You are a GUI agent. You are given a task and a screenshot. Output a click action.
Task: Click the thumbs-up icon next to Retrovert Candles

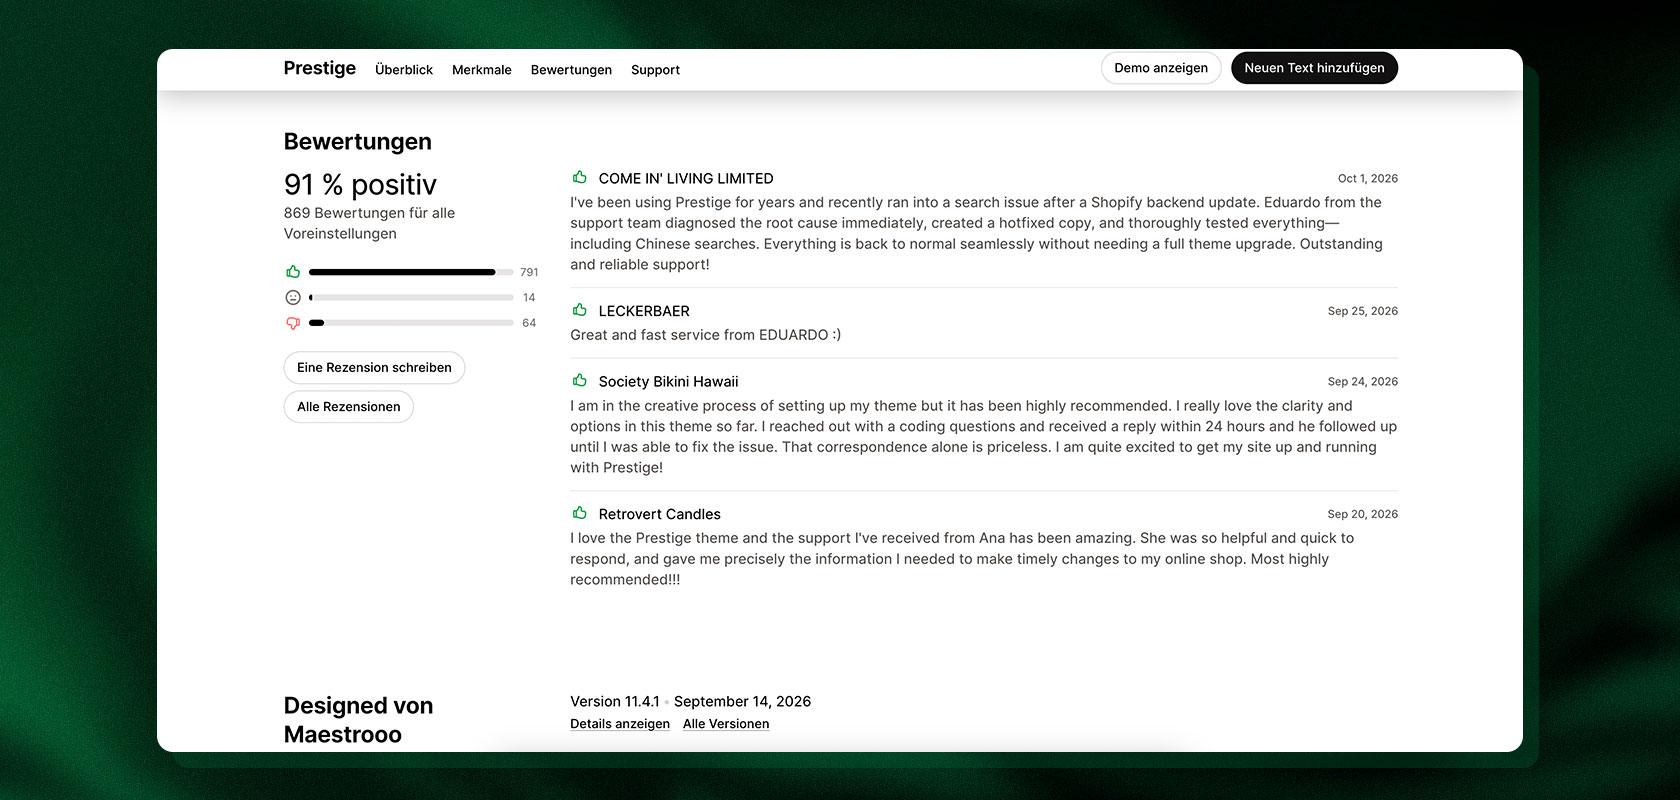[579, 513]
